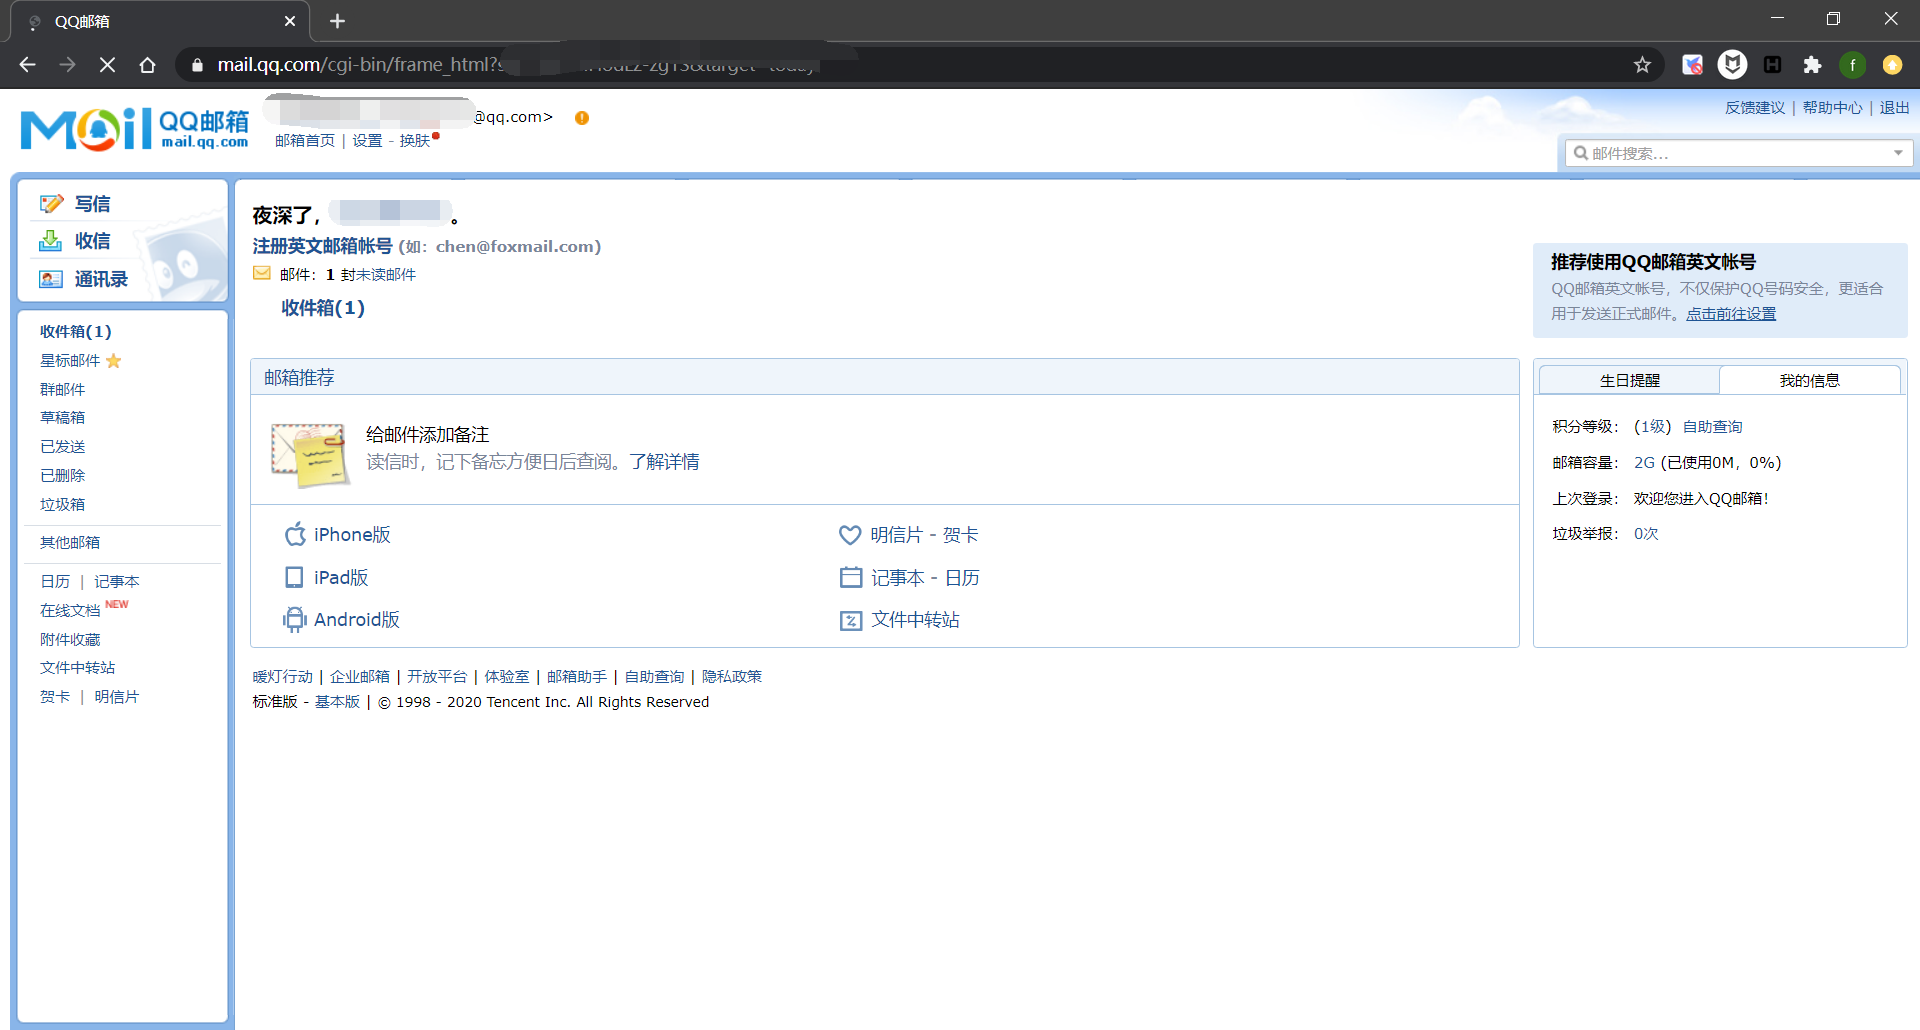The width and height of the screenshot is (1920, 1030).
Task: Open the sidebar 明信片 link
Action: [117, 697]
